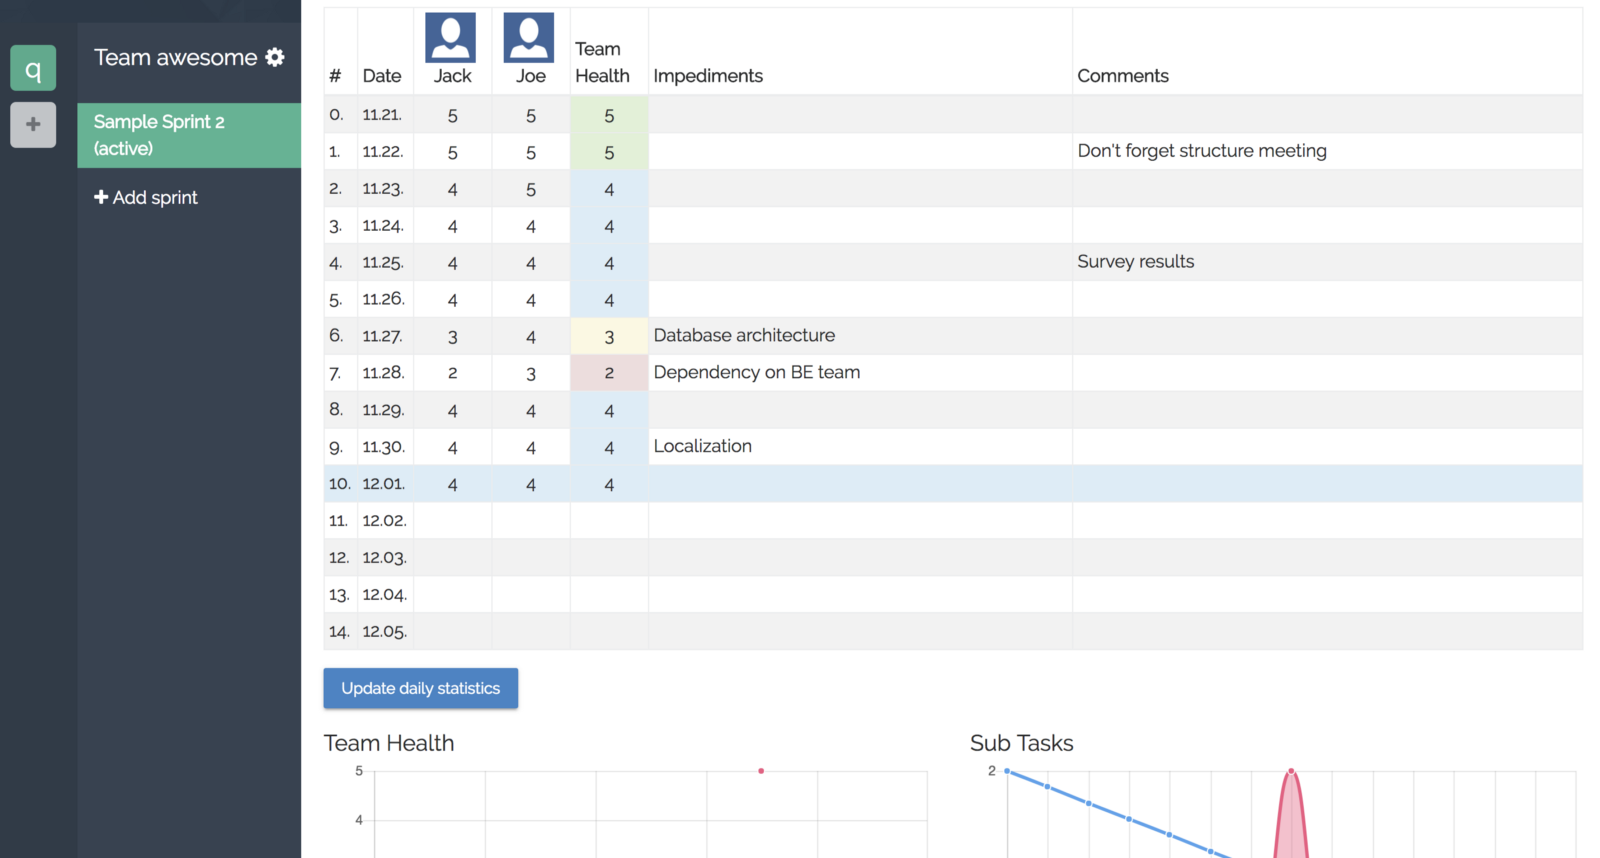Click Team Health value for 11.21.
The width and height of the screenshot is (1600, 858).
pos(609,116)
